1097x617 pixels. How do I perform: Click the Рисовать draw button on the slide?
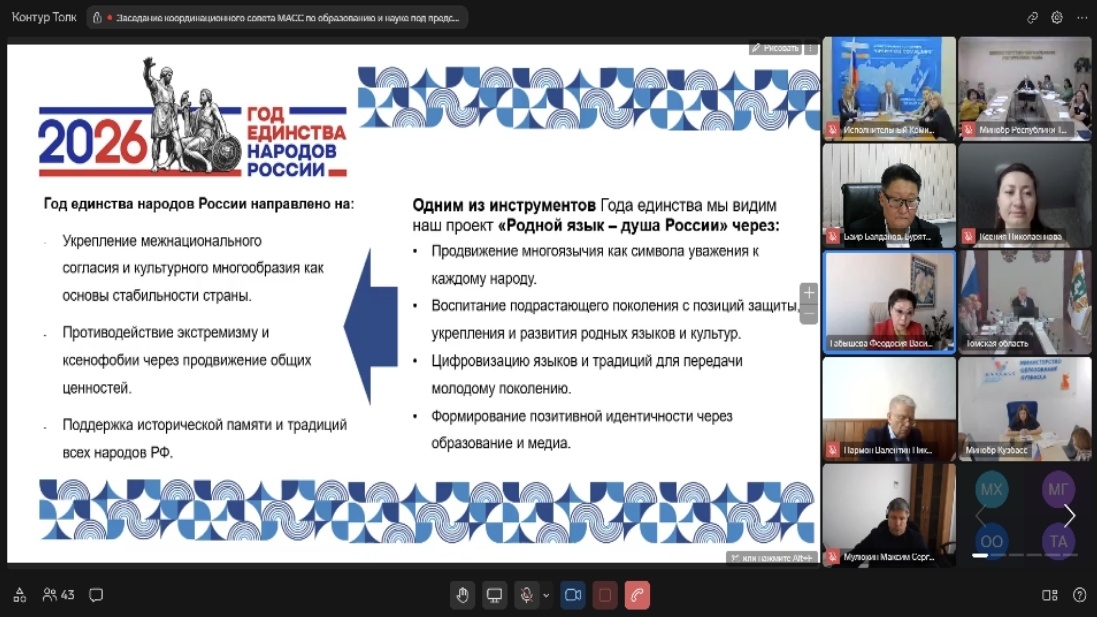click(775, 48)
